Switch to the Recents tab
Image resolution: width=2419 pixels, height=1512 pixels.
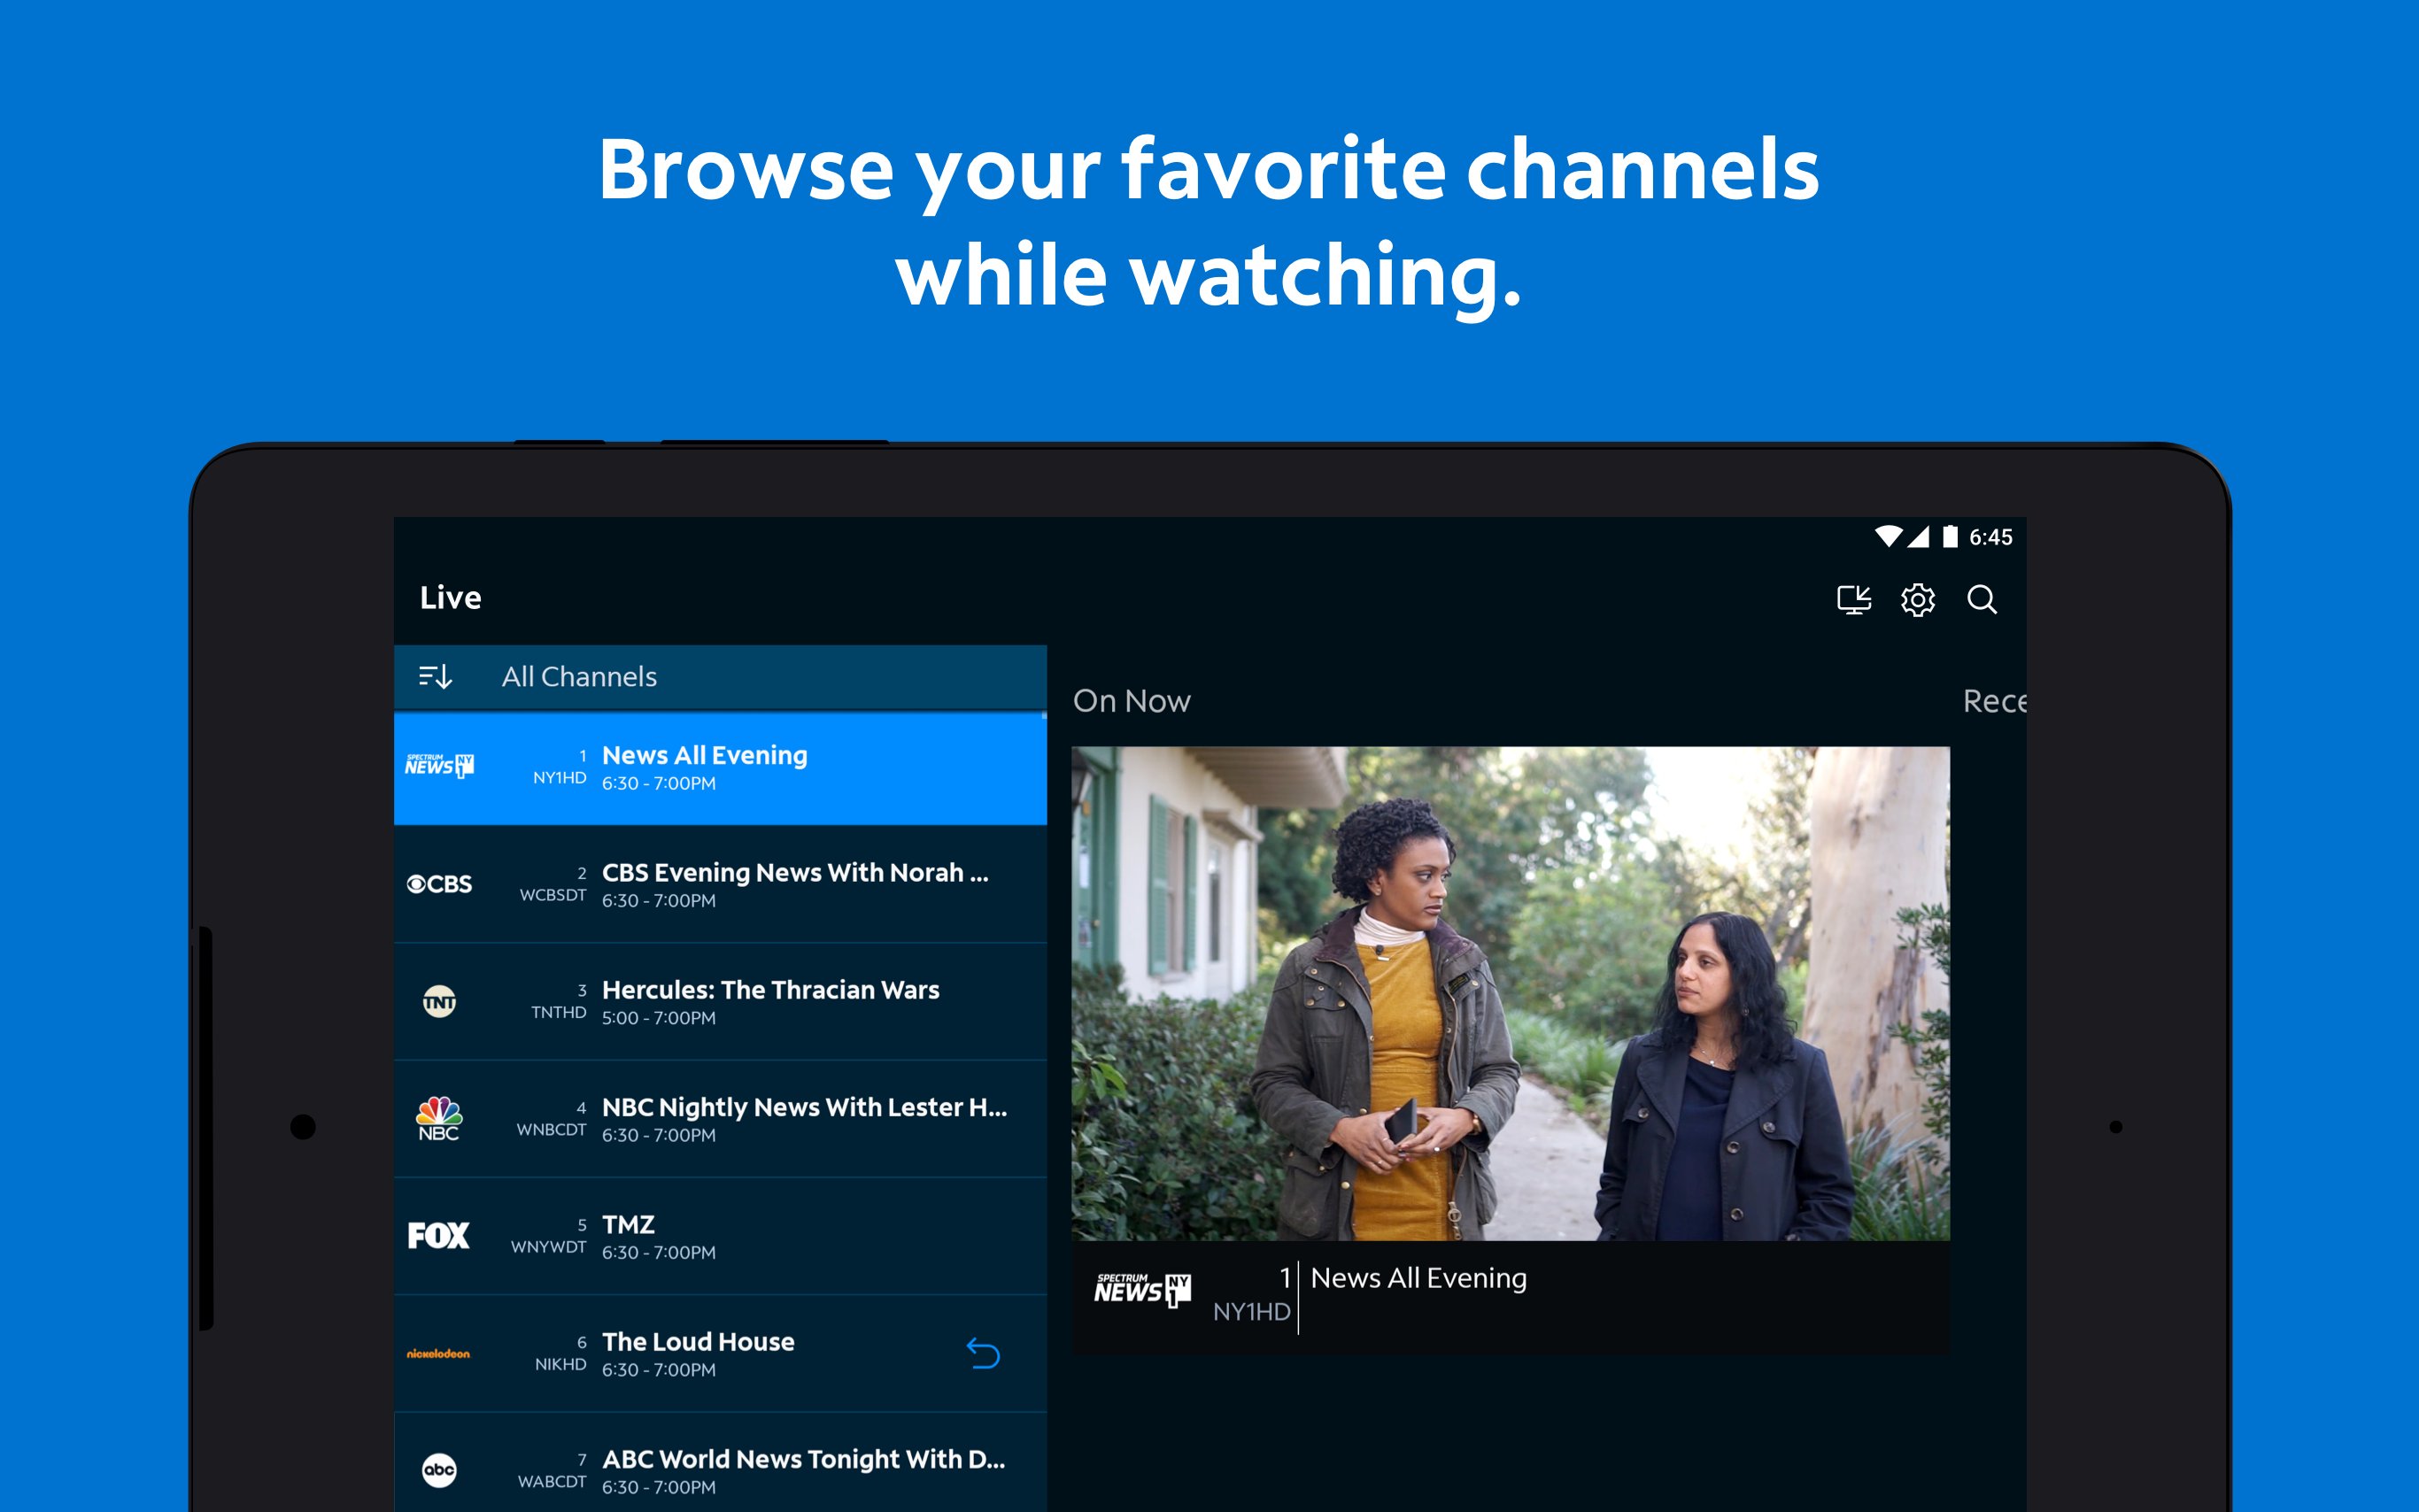(1995, 700)
